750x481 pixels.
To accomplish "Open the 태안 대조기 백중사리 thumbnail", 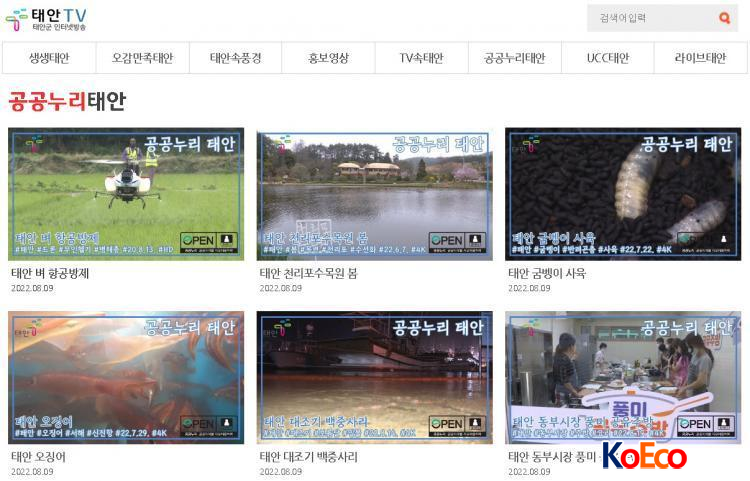I will (x=374, y=377).
